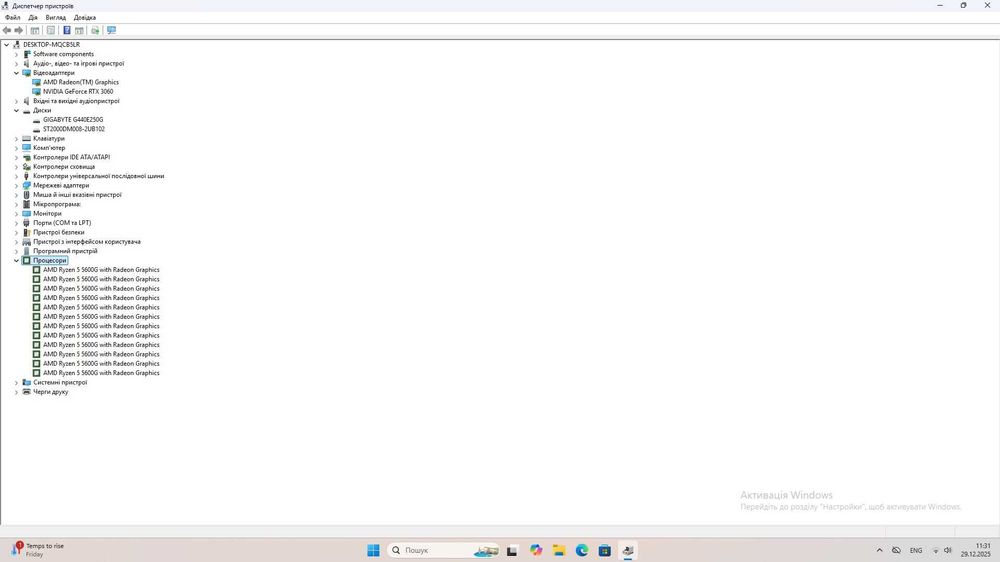Show hidden tray icons chevron
This screenshot has width=1000, height=562.
[879, 550]
